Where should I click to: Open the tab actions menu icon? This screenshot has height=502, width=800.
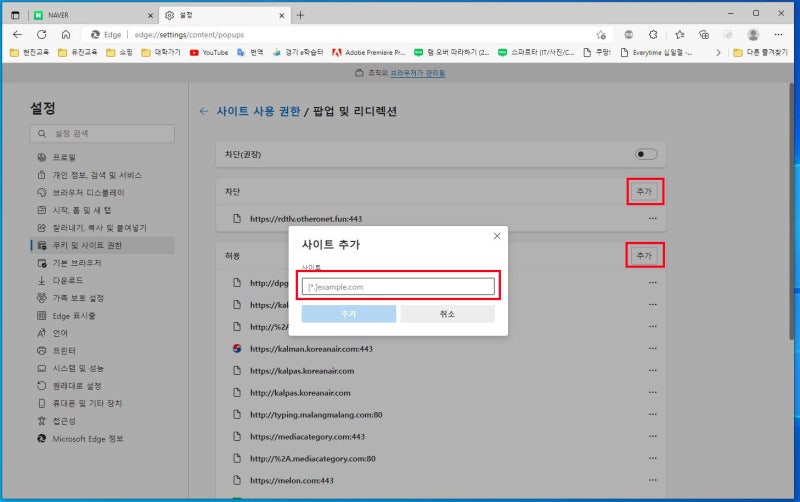[x=15, y=15]
